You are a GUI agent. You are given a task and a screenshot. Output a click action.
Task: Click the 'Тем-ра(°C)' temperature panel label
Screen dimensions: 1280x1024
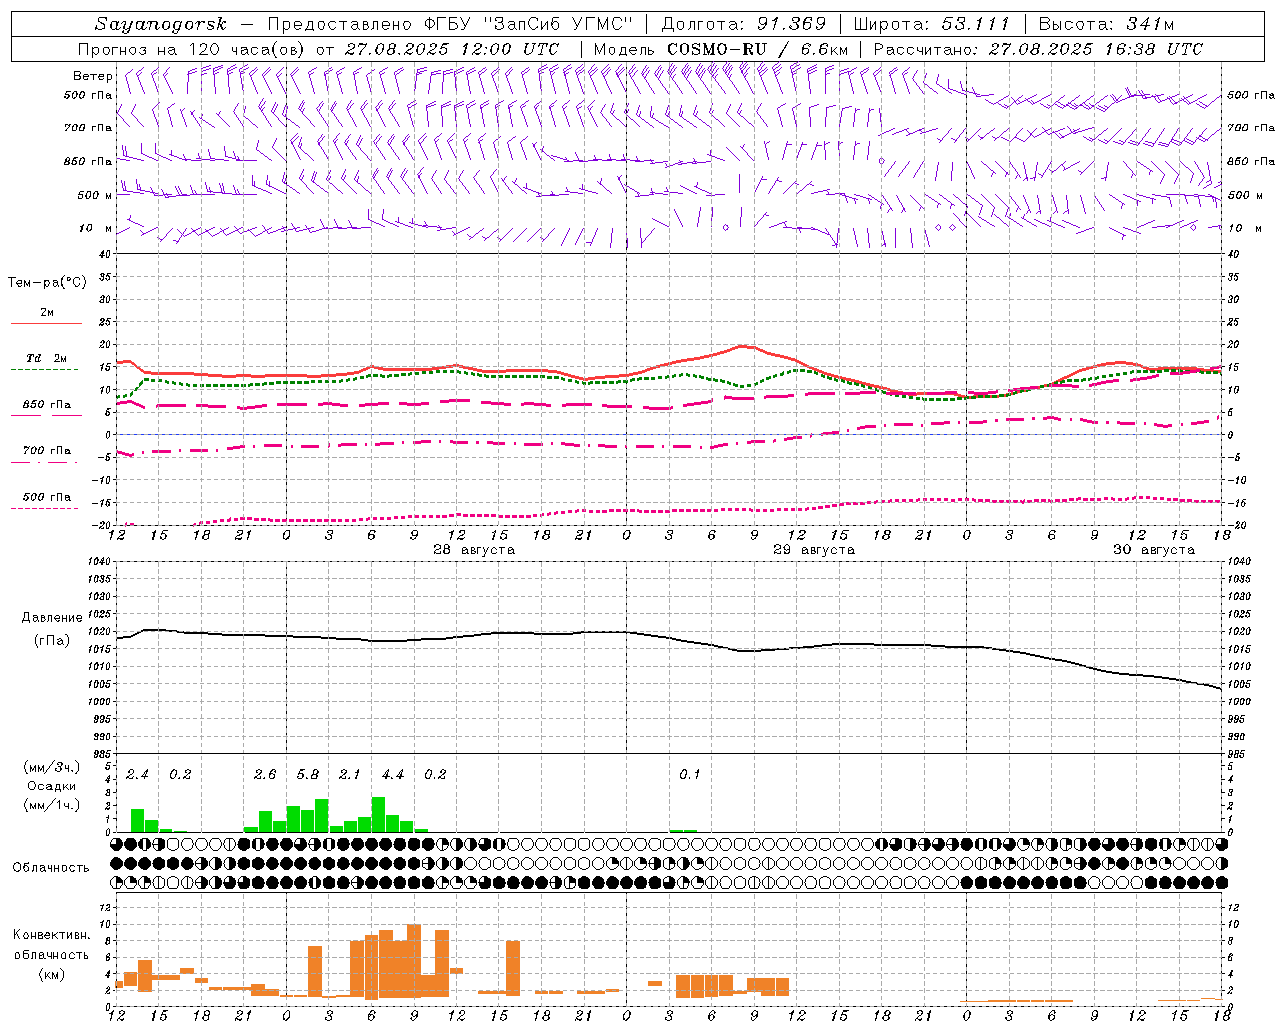coord(47,283)
